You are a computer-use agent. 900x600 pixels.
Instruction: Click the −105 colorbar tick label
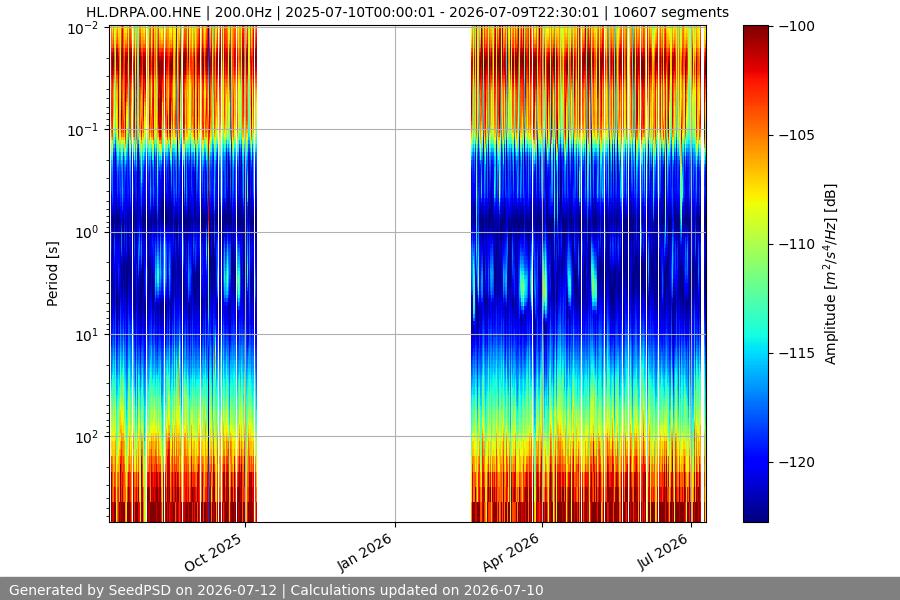(x=797, y=135)
